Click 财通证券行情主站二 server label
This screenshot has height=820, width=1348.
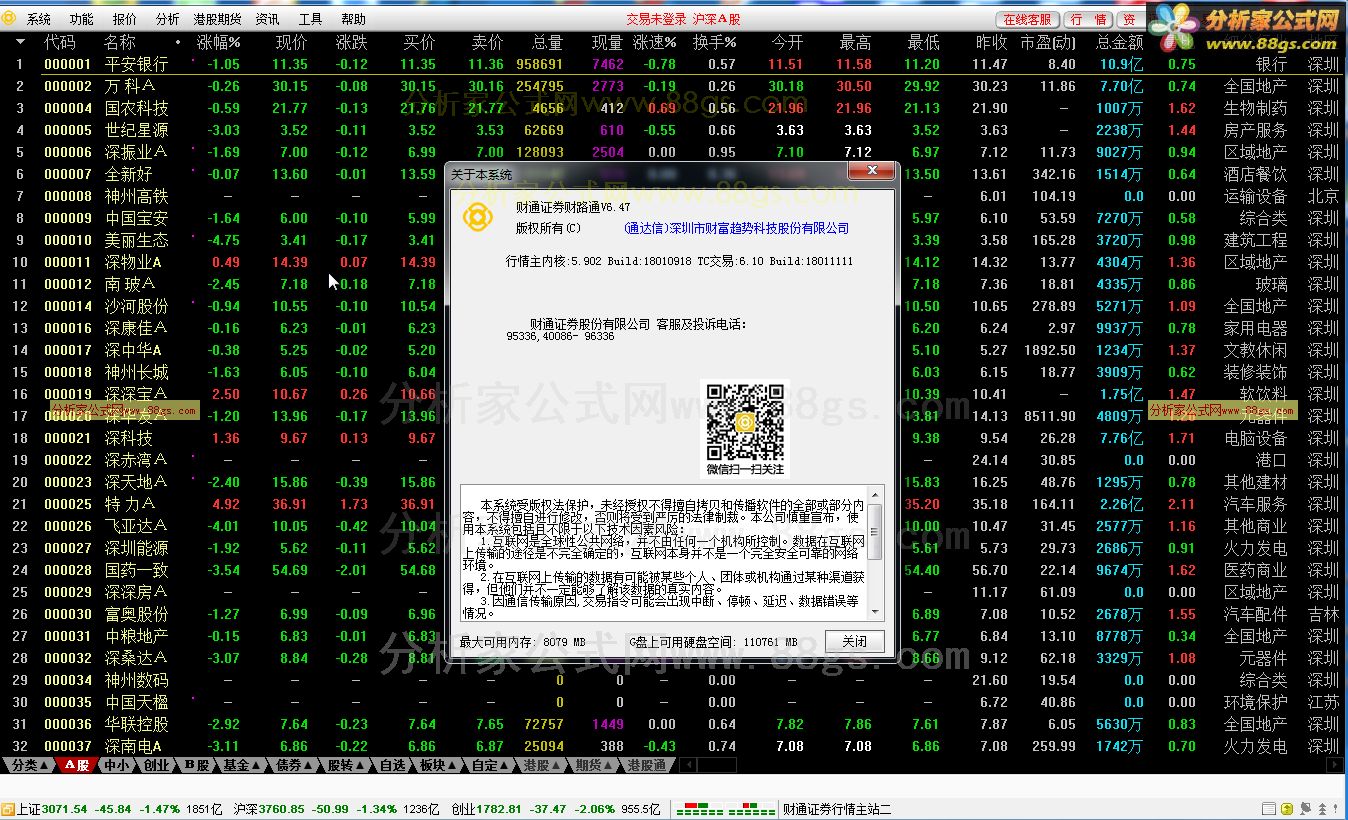tap(837, 809)
